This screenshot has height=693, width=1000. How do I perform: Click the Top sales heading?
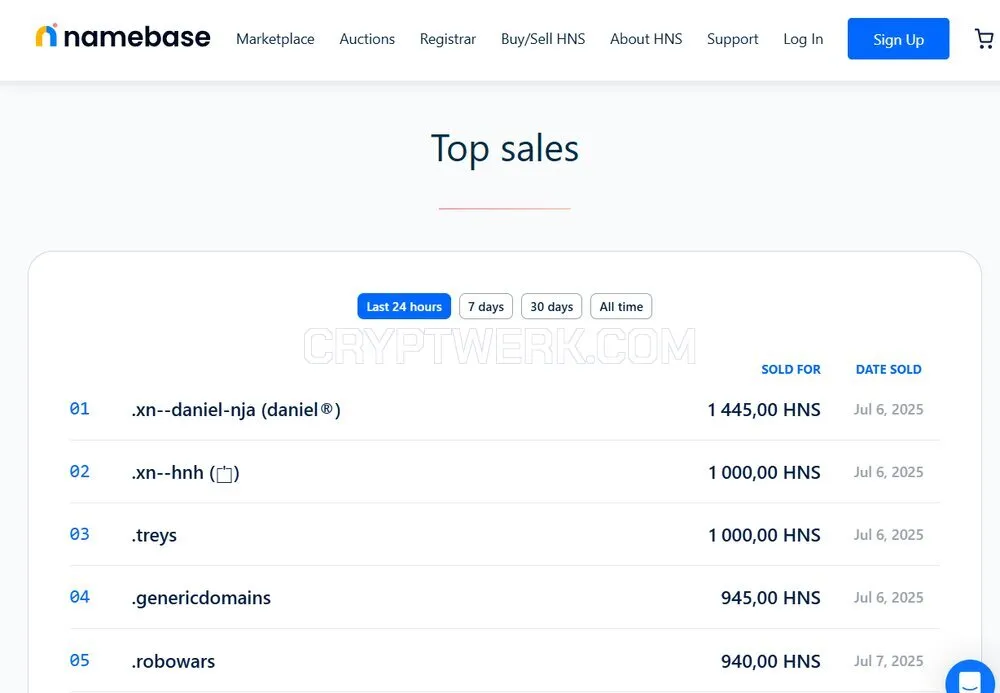pos(504,149)
